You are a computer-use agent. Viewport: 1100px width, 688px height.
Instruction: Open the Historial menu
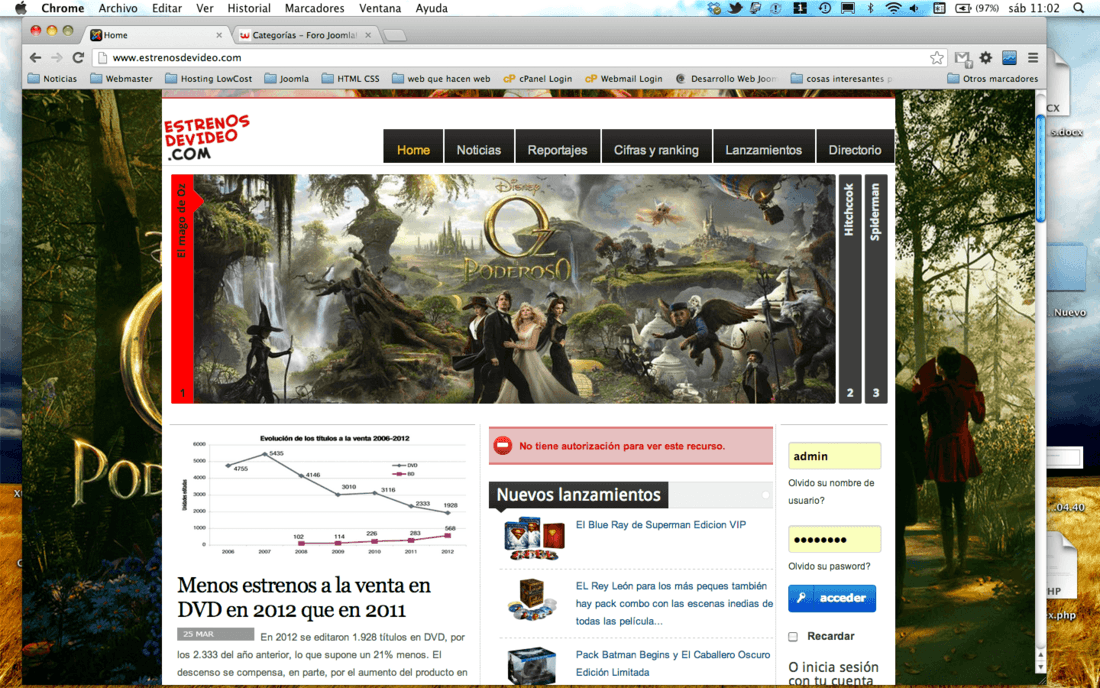pos(248,8)
